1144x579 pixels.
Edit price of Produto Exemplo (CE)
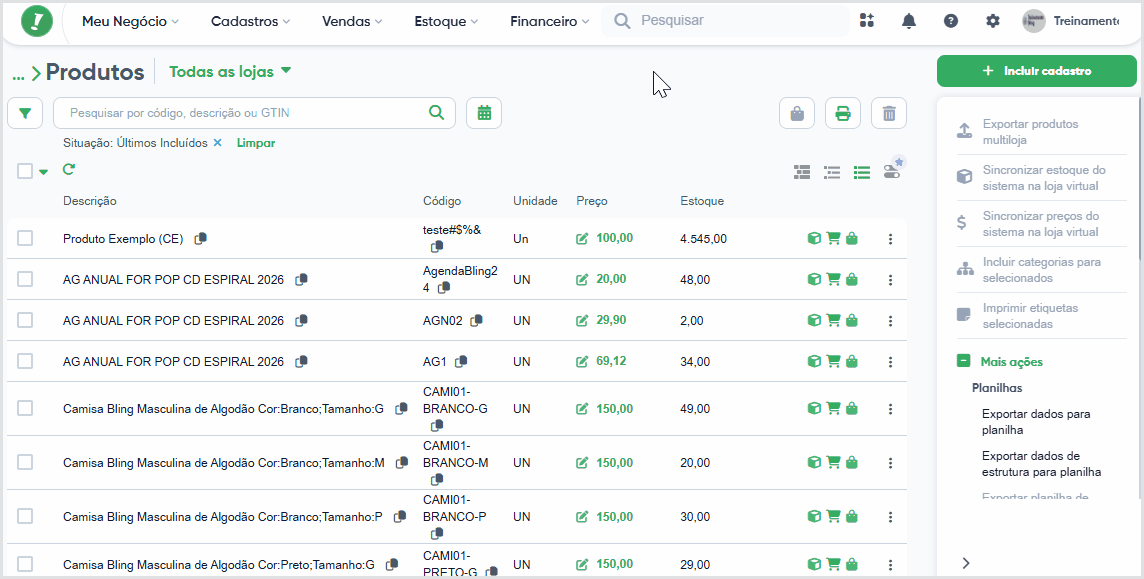581,238
